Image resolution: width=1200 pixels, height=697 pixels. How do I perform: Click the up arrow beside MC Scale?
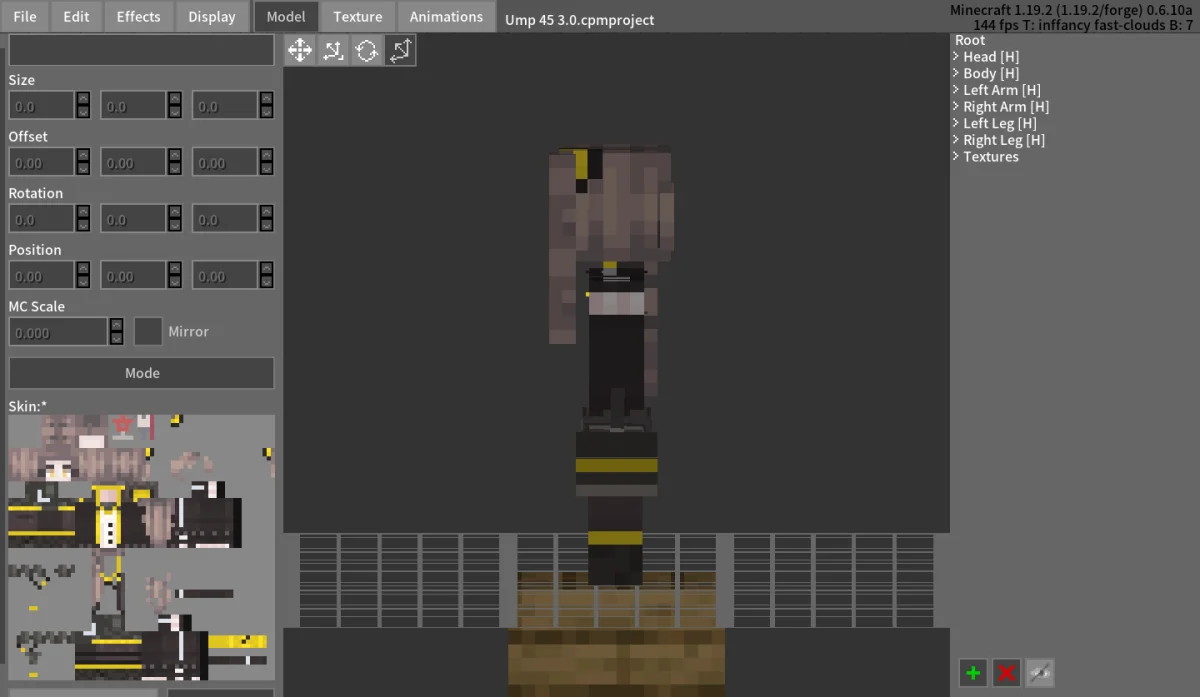coord(116,324)
